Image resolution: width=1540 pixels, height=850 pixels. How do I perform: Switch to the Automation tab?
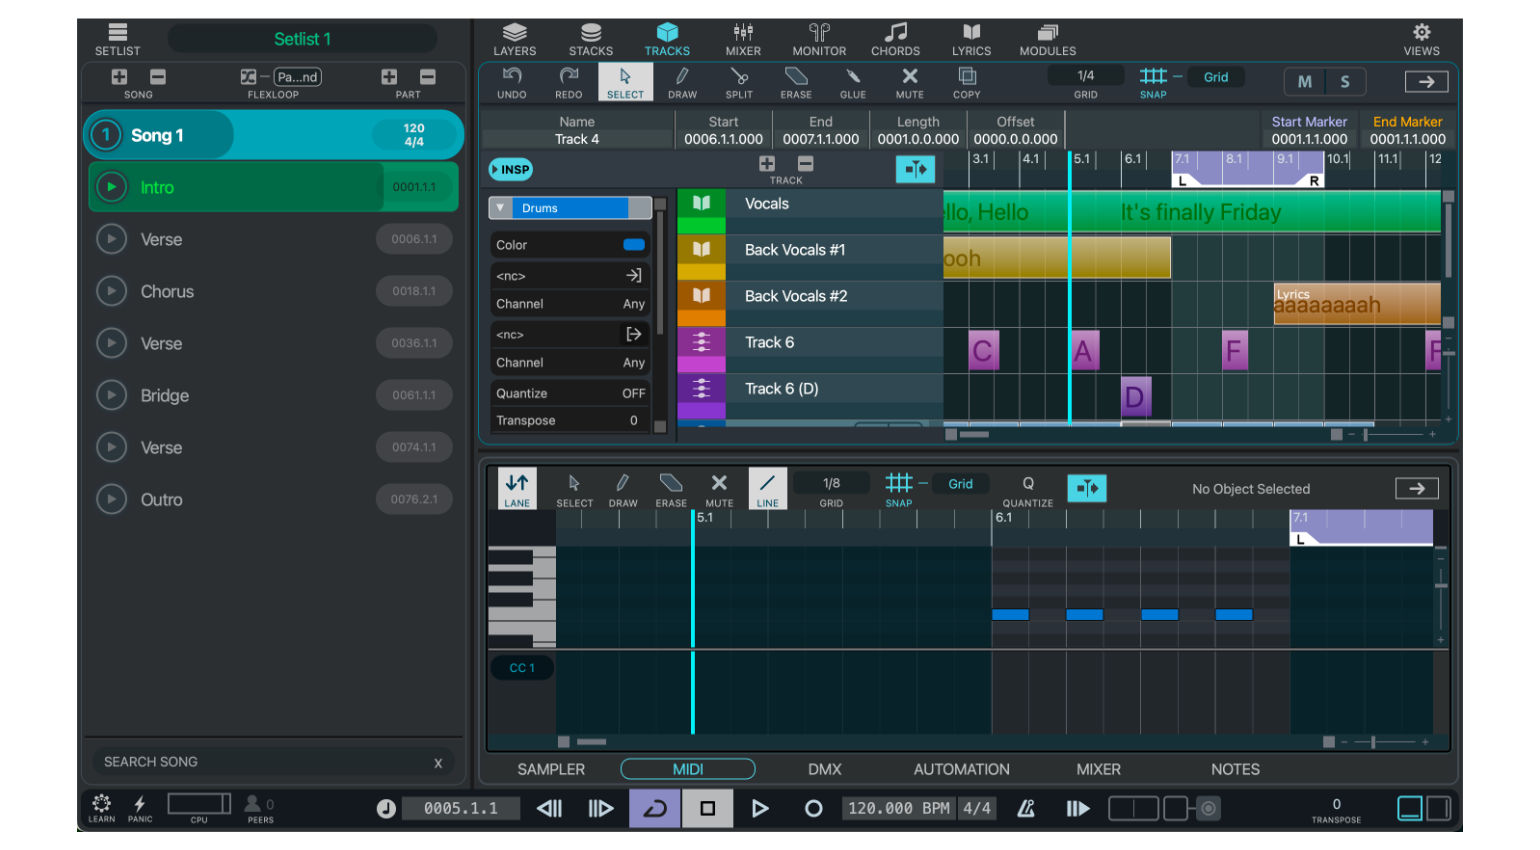[x=961, y=769]
